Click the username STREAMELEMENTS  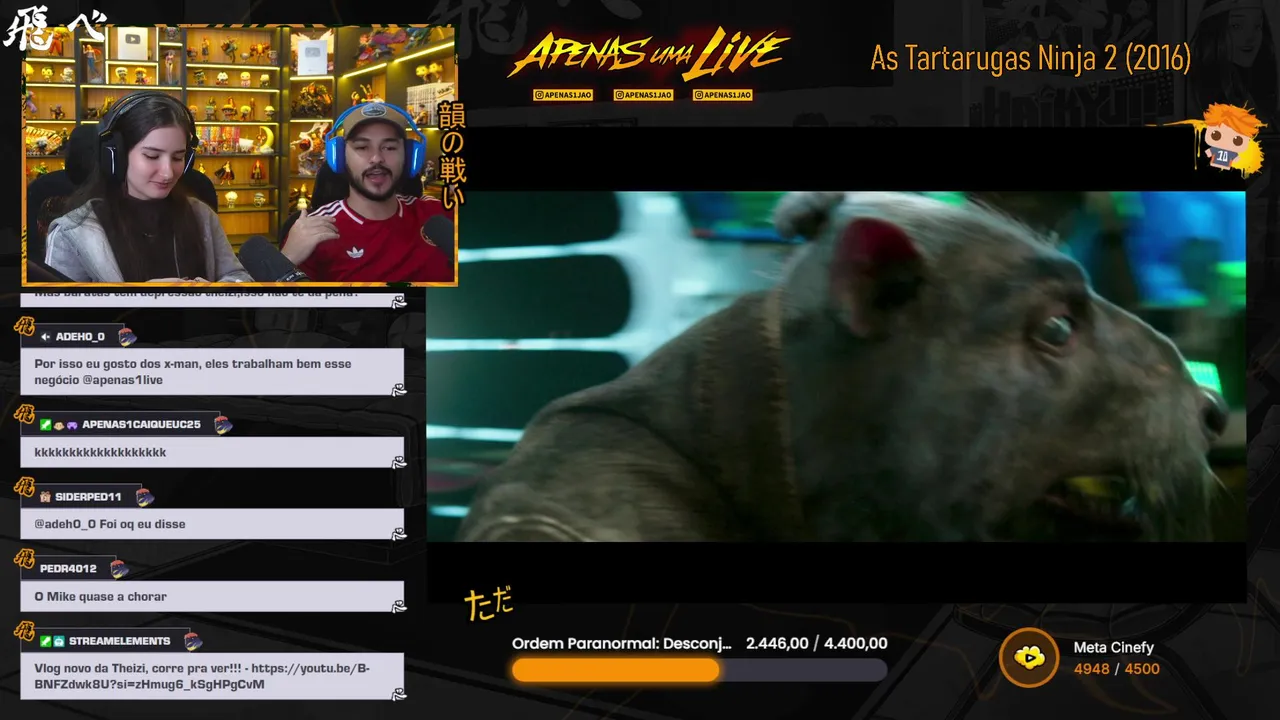tap(119, 641)
